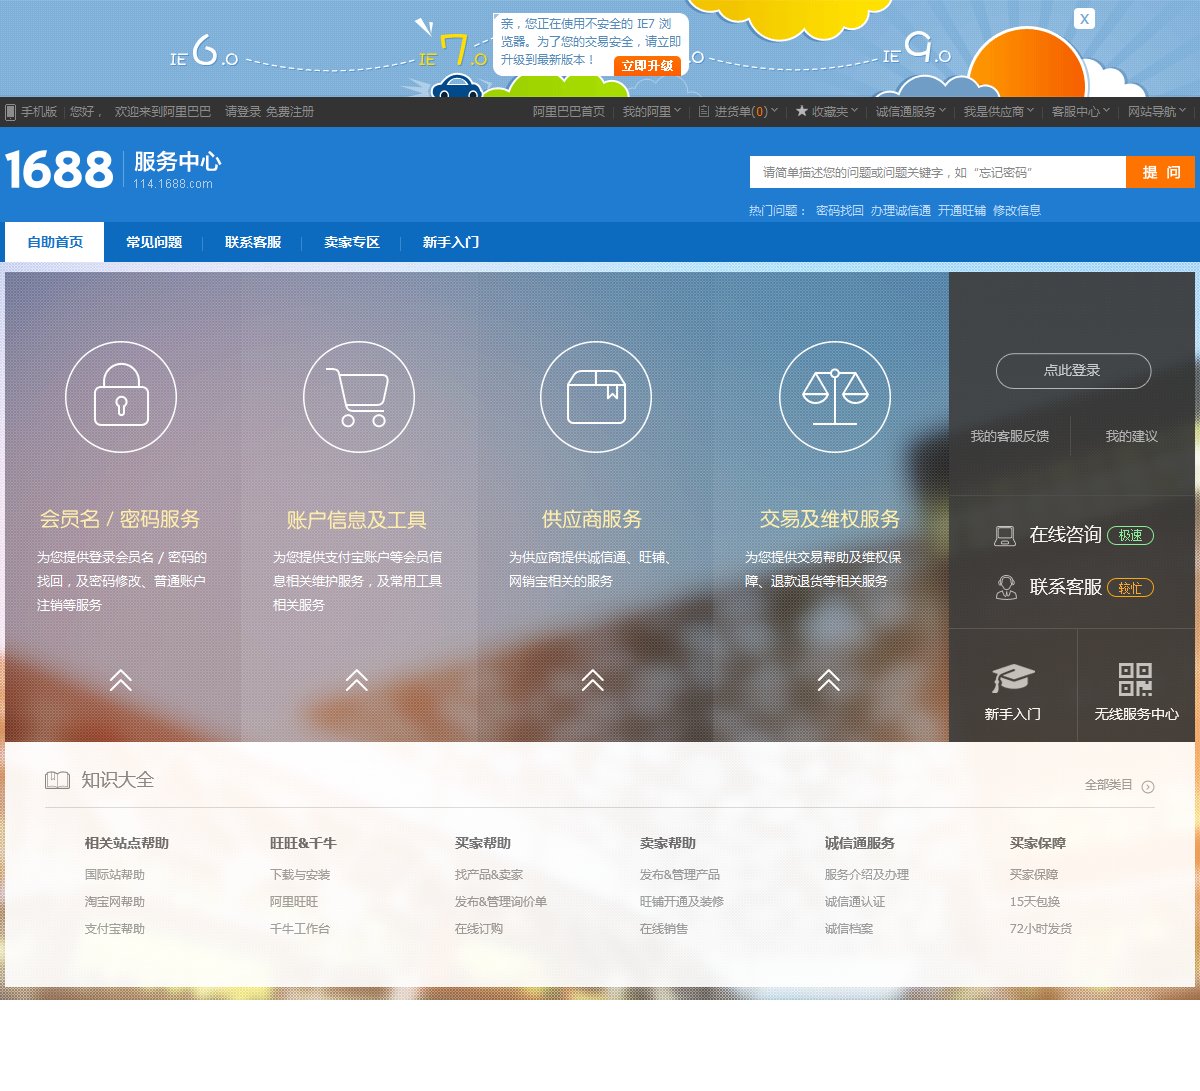Click the 买家保障 category heading
Image resolution: width=1200 pixels, height=1091 pixels.
point(1038,844)
